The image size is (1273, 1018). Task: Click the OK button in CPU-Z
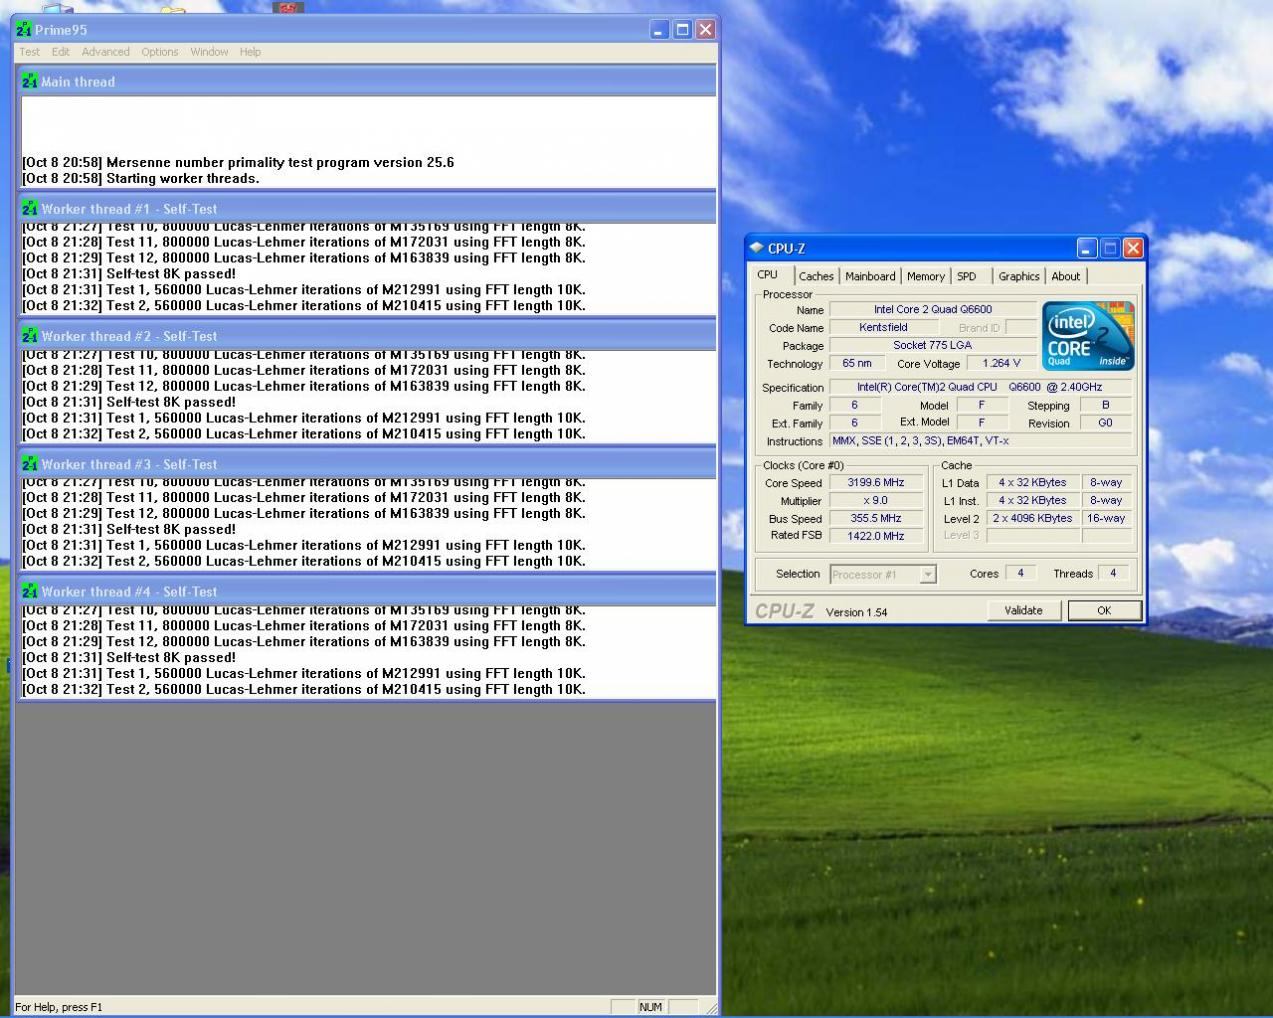point(1104,610)
